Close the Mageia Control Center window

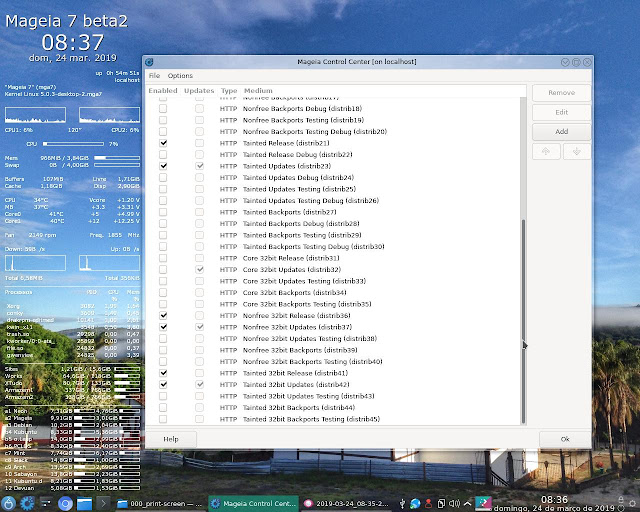click(587, 62)
